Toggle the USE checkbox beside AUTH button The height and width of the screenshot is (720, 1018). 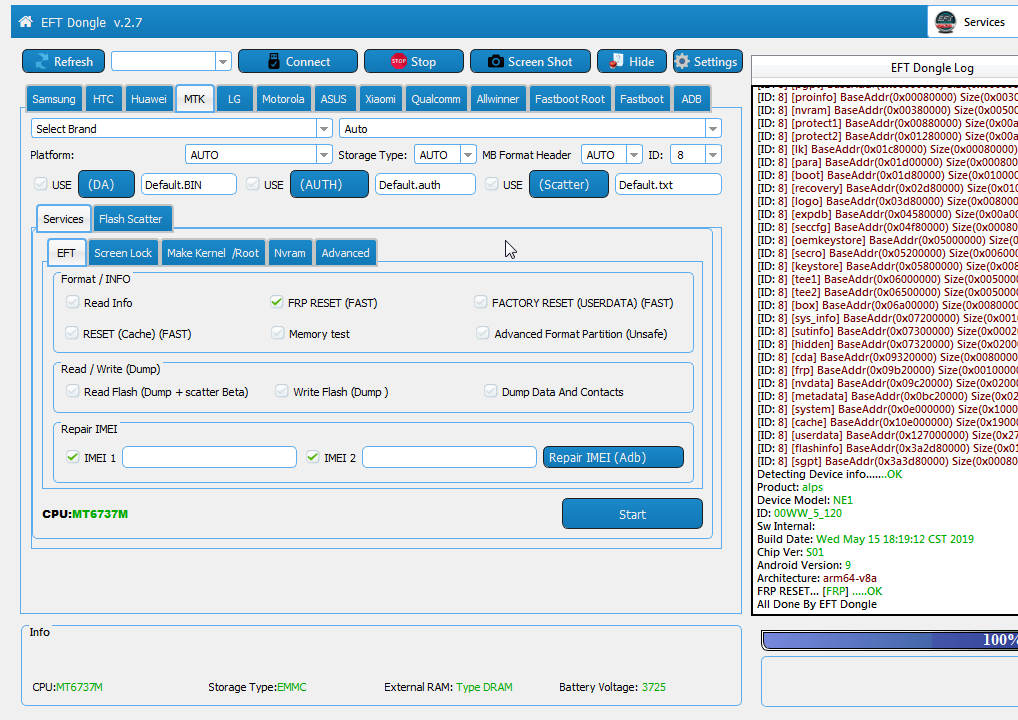click(253, 184)
